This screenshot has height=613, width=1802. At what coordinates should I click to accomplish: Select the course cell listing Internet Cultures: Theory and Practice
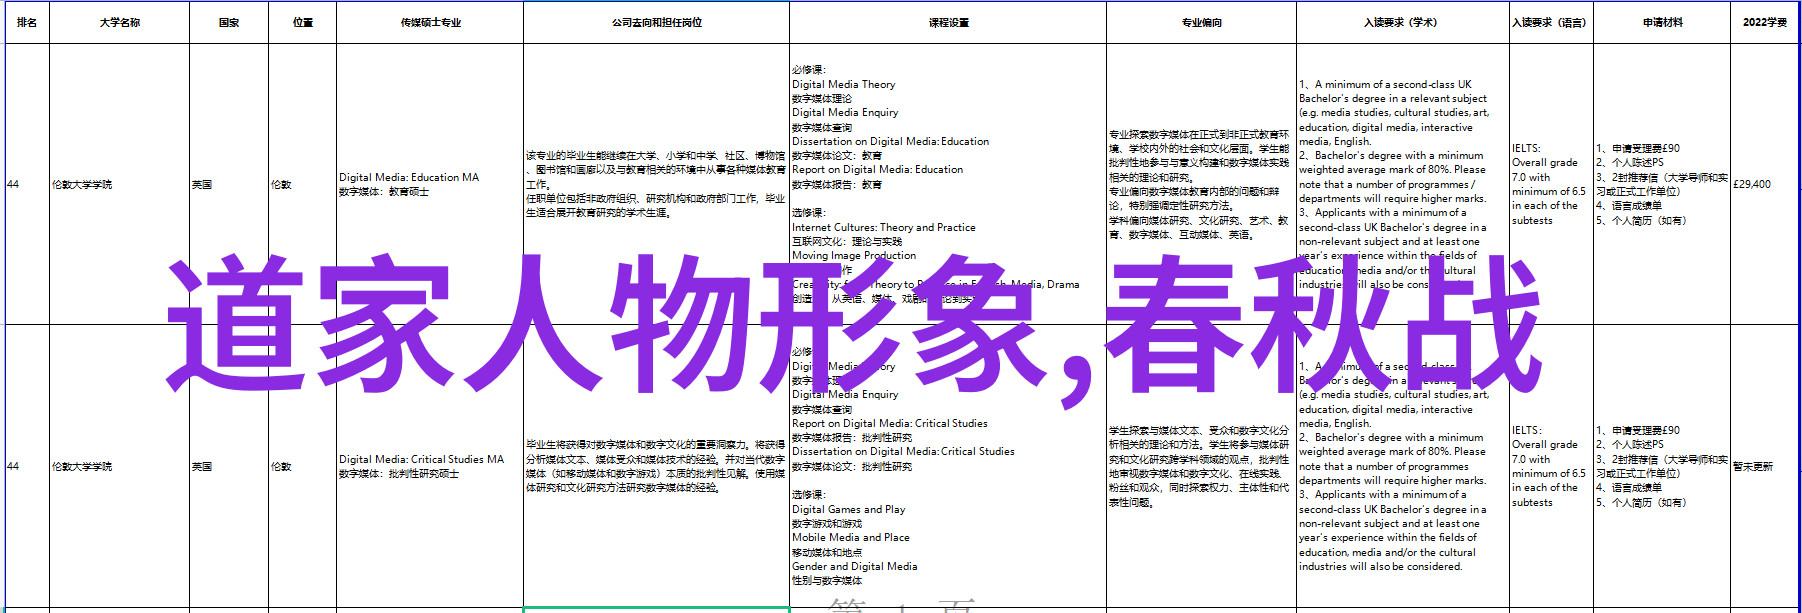pyautogui.click(x=948, y=184)
